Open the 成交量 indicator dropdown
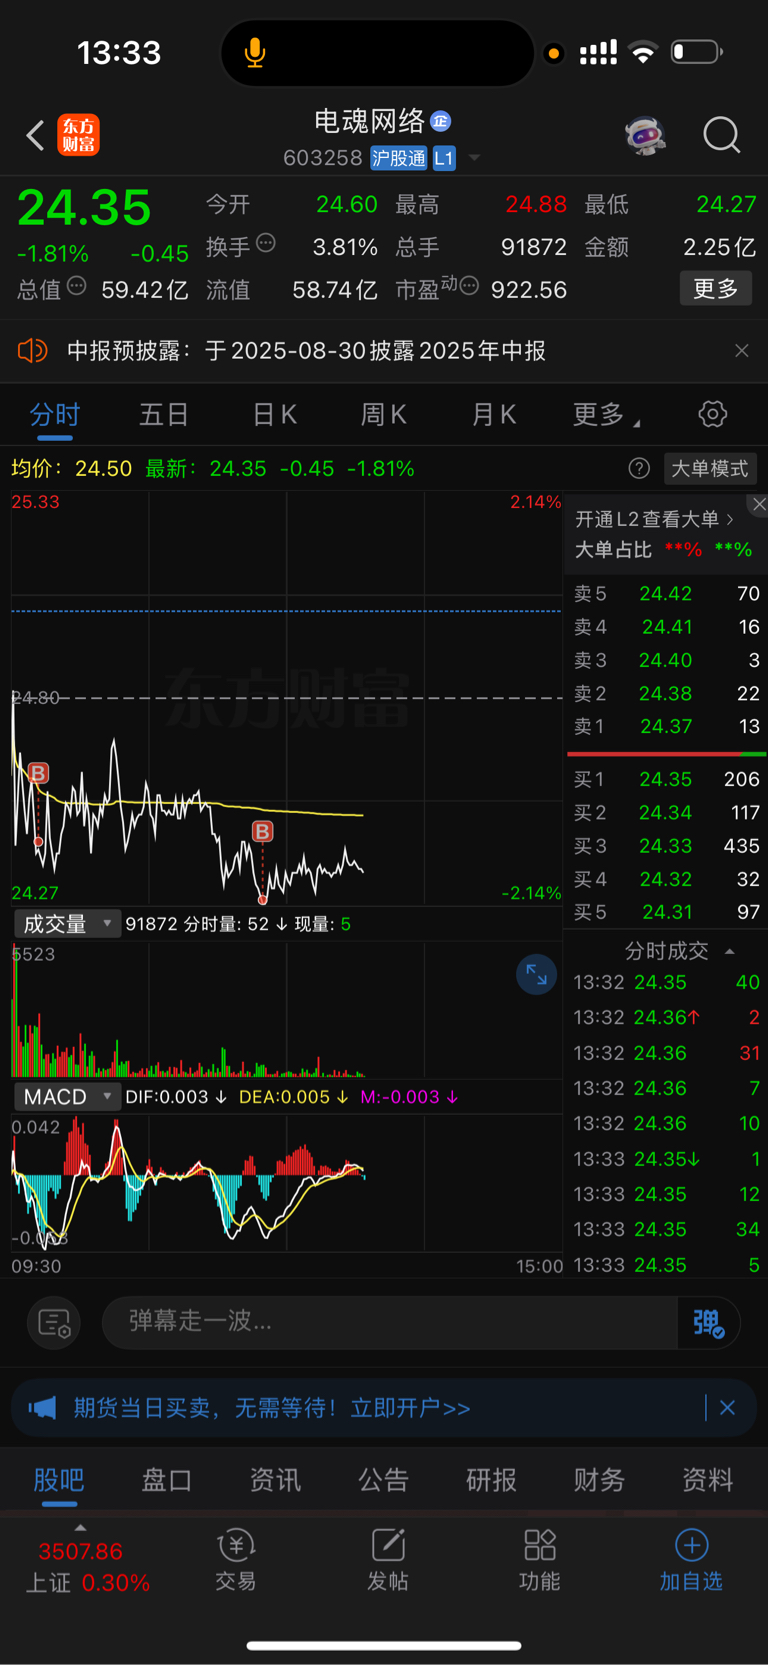768x1665 pixels. (66, 924)
